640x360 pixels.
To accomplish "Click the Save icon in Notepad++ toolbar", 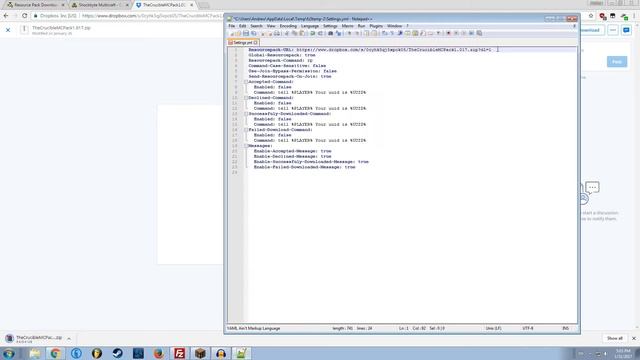I will (246, 33).
